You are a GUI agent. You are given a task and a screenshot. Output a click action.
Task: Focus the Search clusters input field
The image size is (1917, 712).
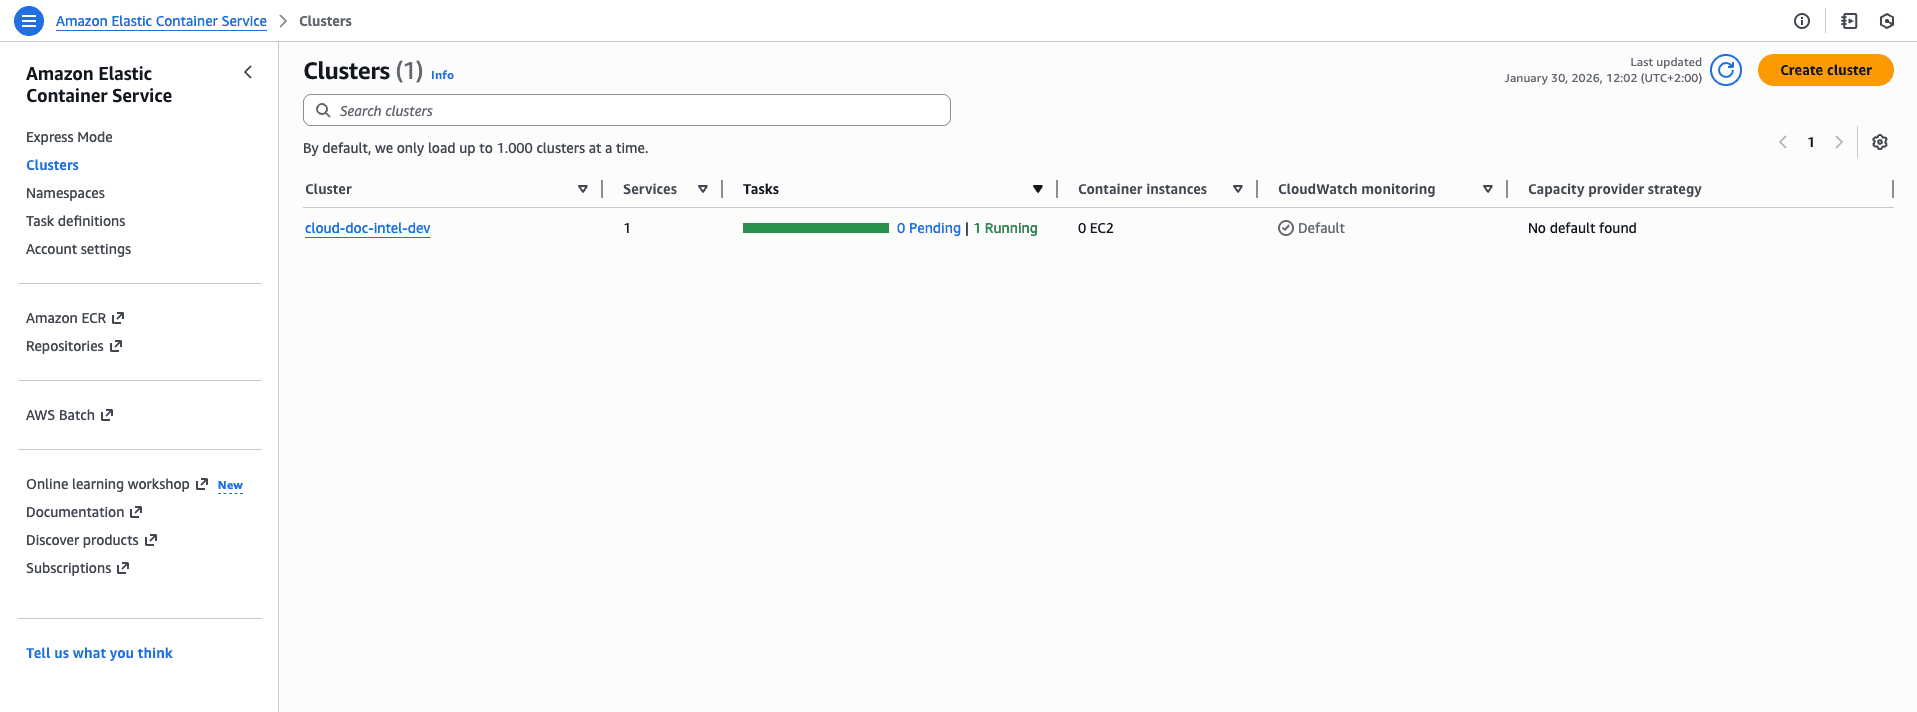[640, 110]
